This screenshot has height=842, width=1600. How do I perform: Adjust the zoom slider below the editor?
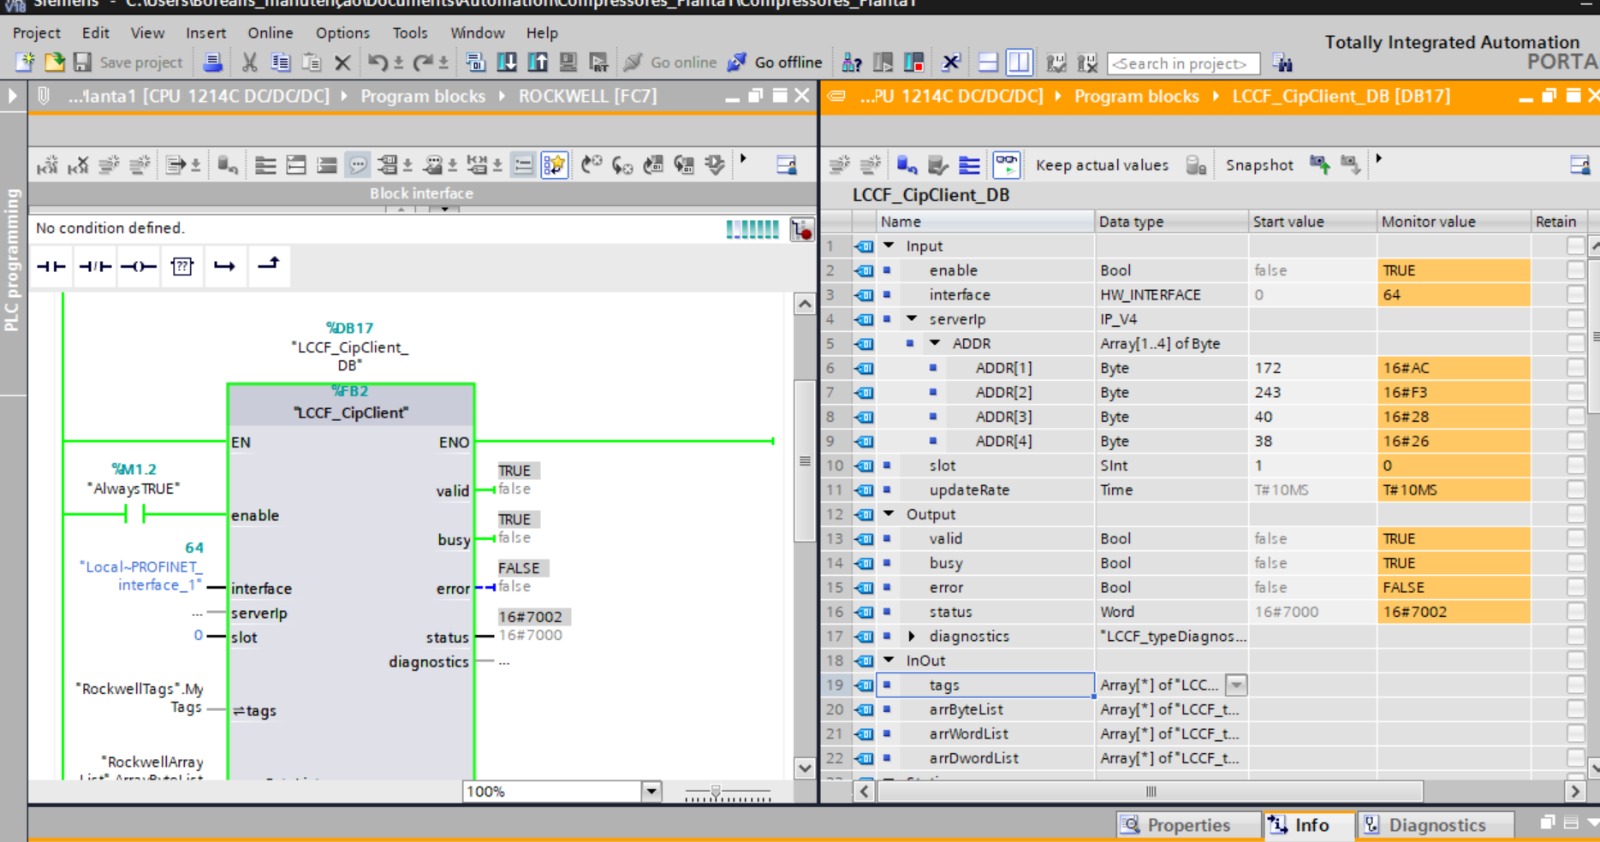715,792
